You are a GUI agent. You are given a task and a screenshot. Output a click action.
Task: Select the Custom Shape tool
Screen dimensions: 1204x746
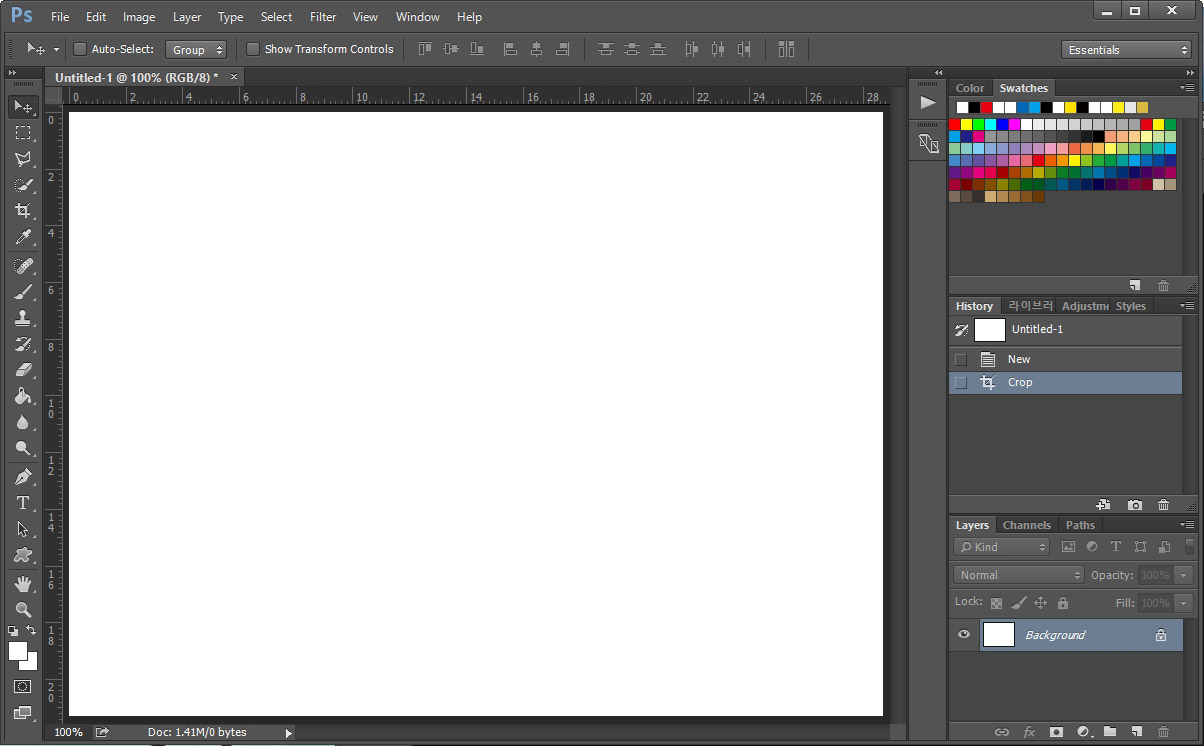click(23, 555)
